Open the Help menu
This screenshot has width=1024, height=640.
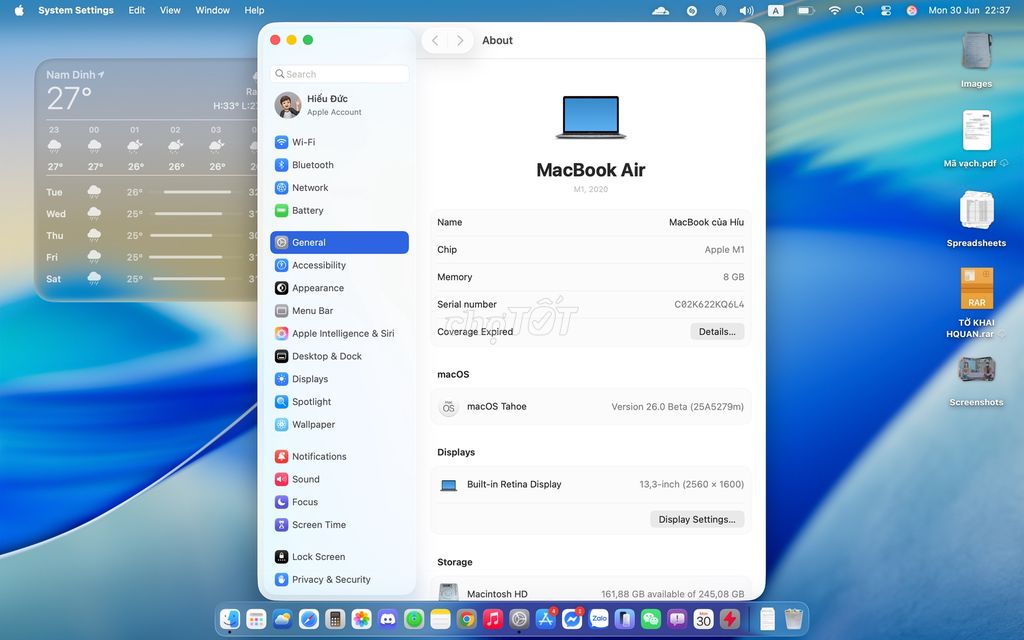(x=254, y=10)
